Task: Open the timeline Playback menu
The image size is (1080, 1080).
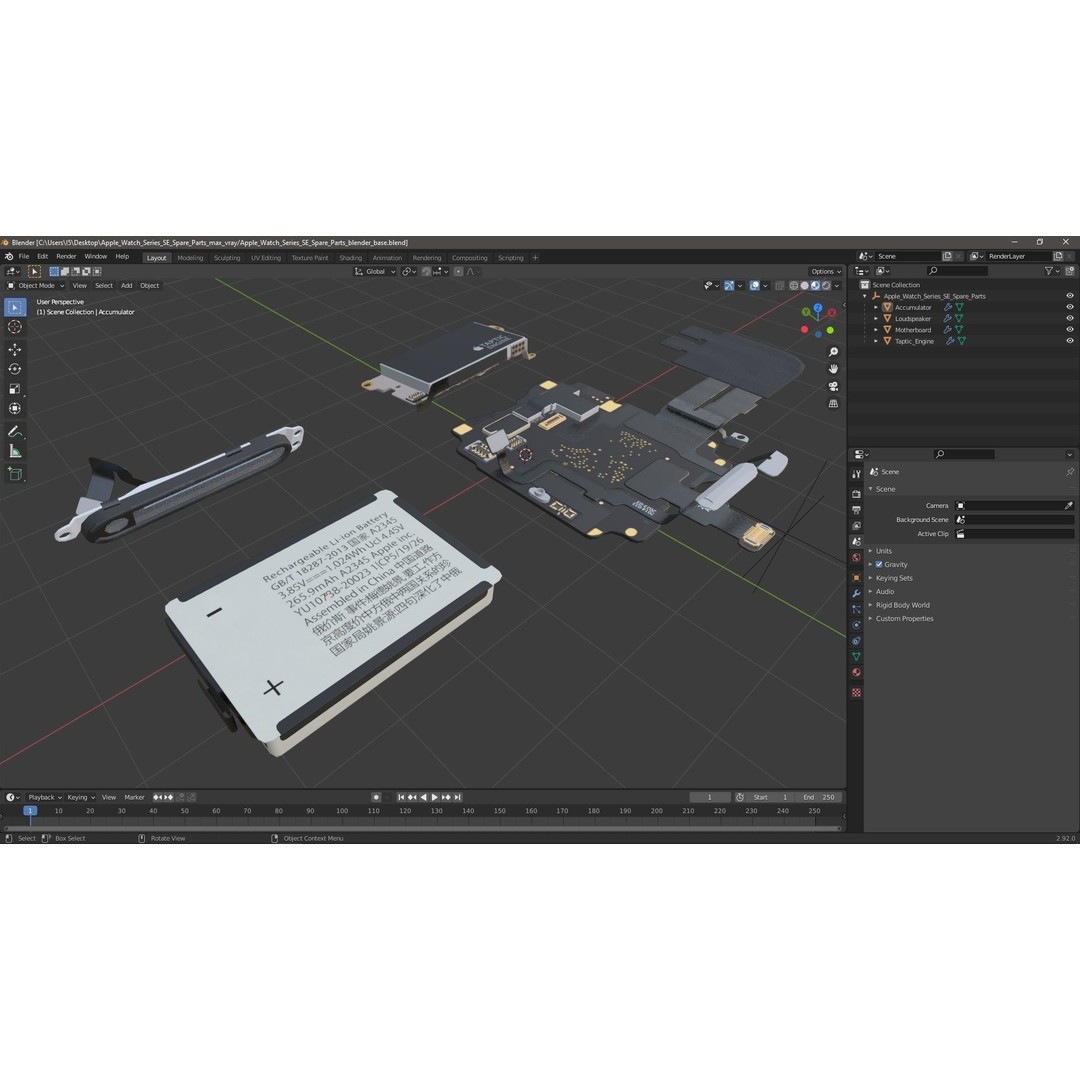Action: [x=44, y=797]
